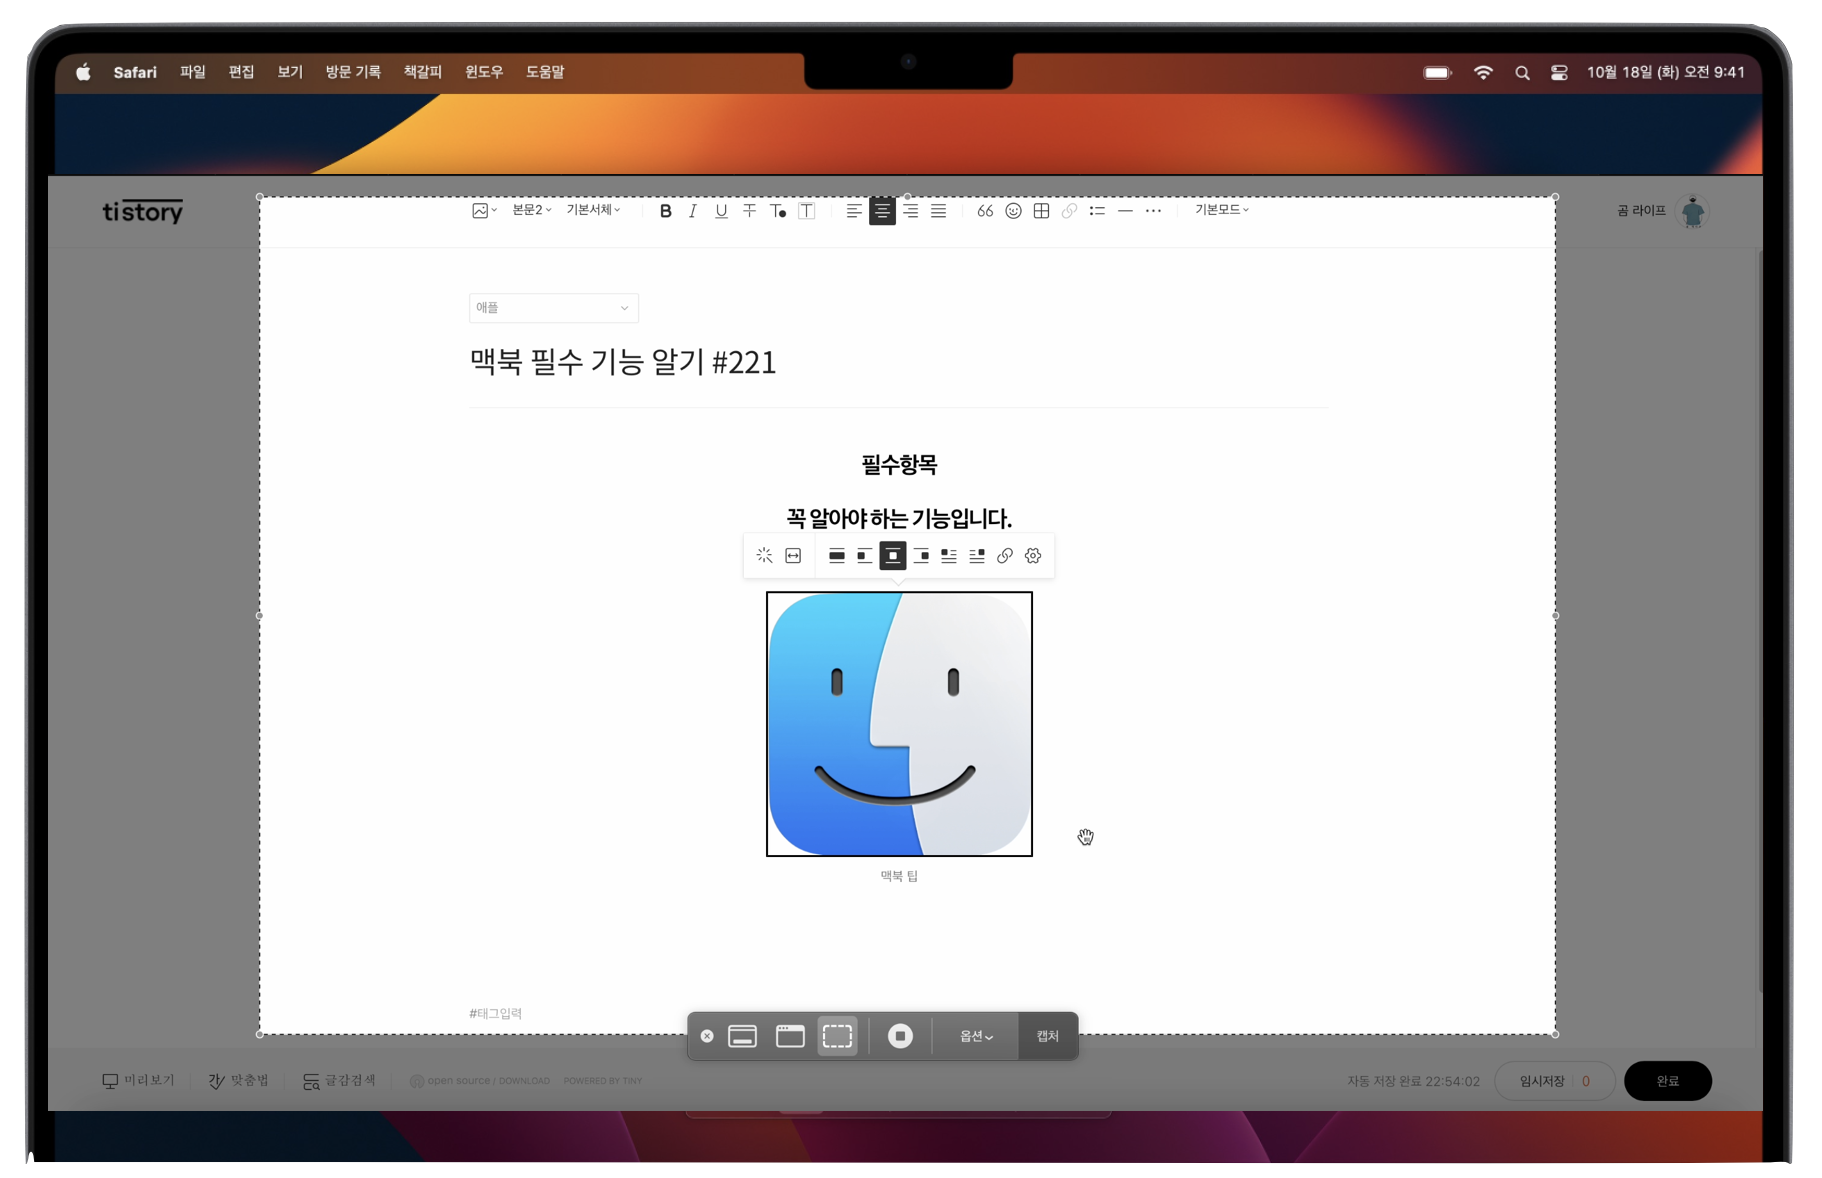The image size is (1822, 1178).
Task: Click the tistory logo
Action: coord(142,211)
